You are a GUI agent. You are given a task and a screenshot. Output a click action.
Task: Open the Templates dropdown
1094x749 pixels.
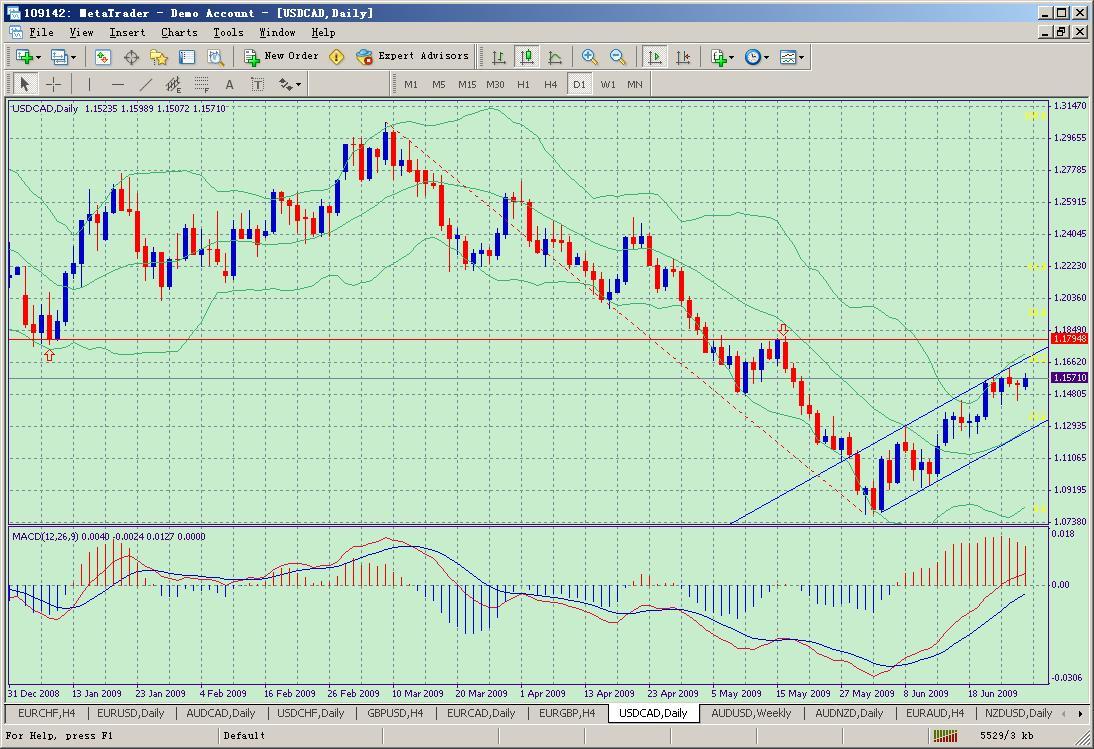point(788,57)
